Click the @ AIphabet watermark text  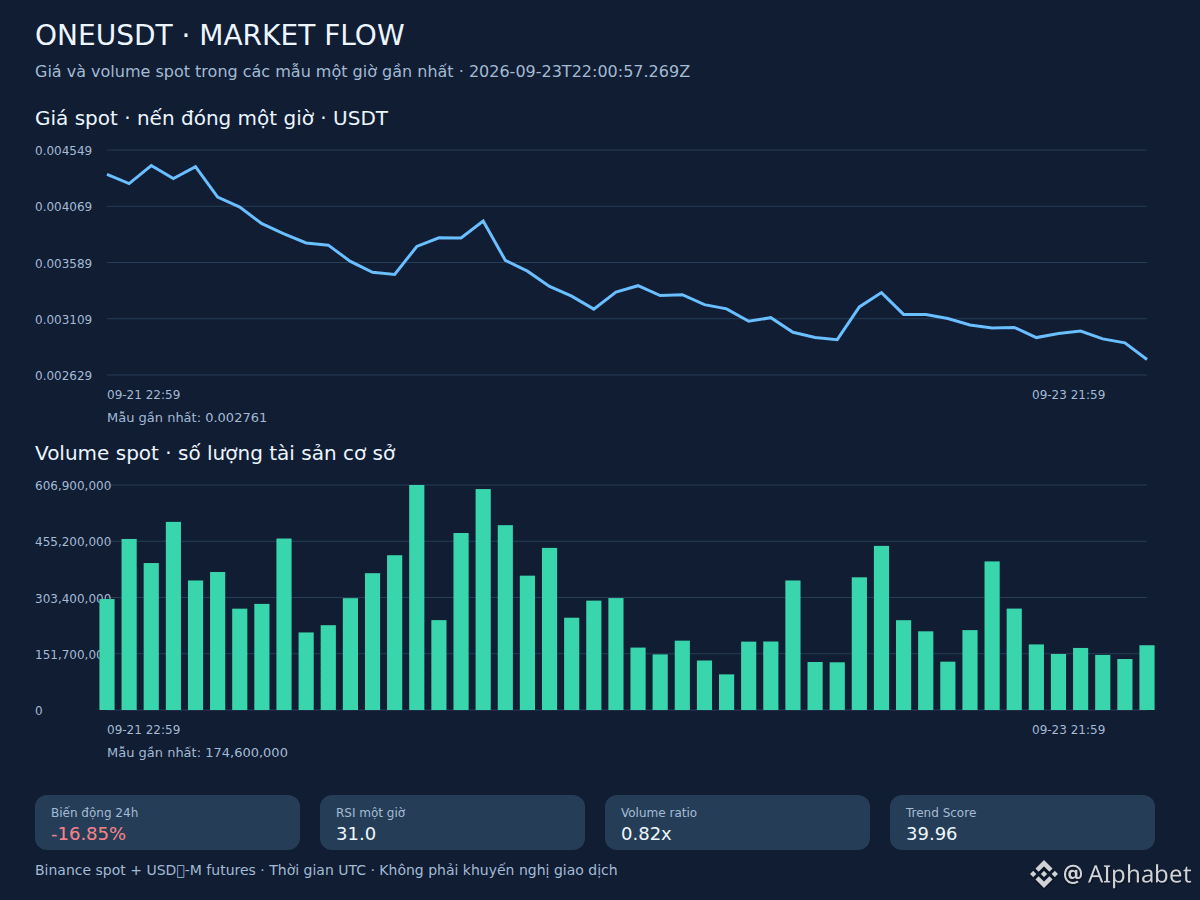tap(1127, 874)
